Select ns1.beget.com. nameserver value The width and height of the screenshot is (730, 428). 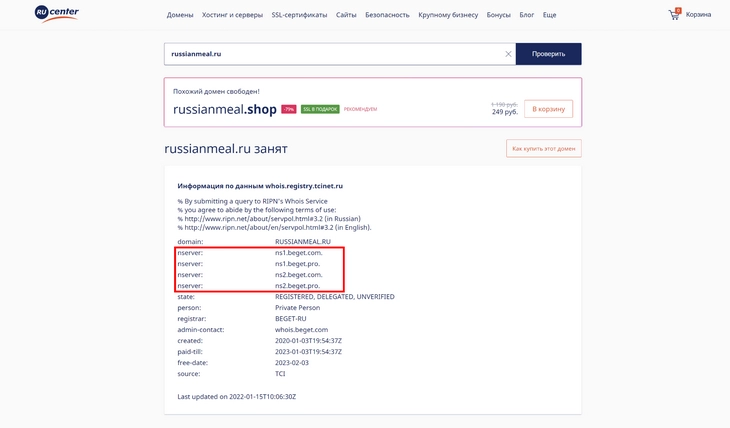tap(298, 253)
